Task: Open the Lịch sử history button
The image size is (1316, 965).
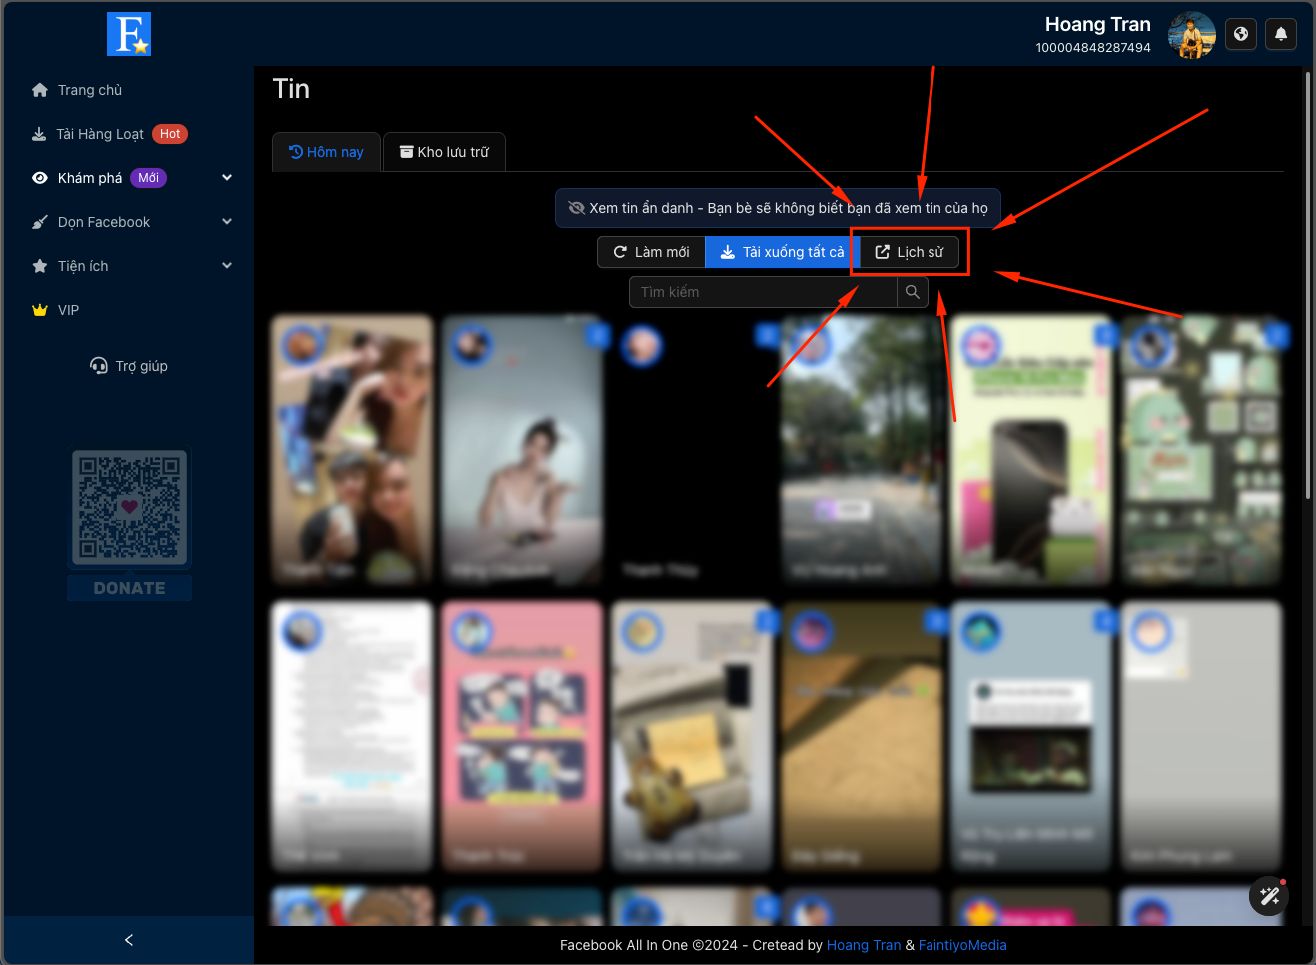Action: pos(910,252)
